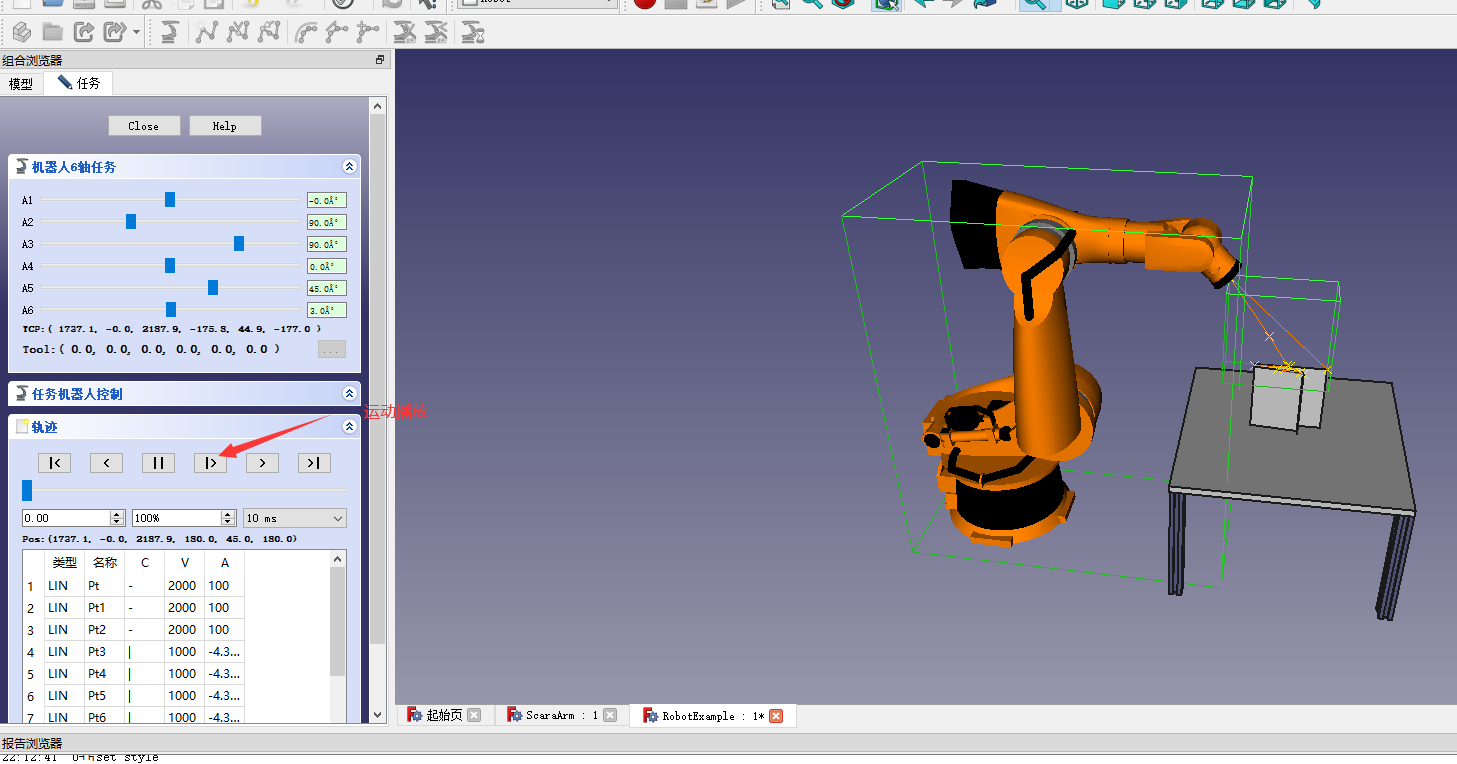1457x764 pixels.
Task: Step back one waypoint button
Action: pyautogui.click(x=106, y=463)
